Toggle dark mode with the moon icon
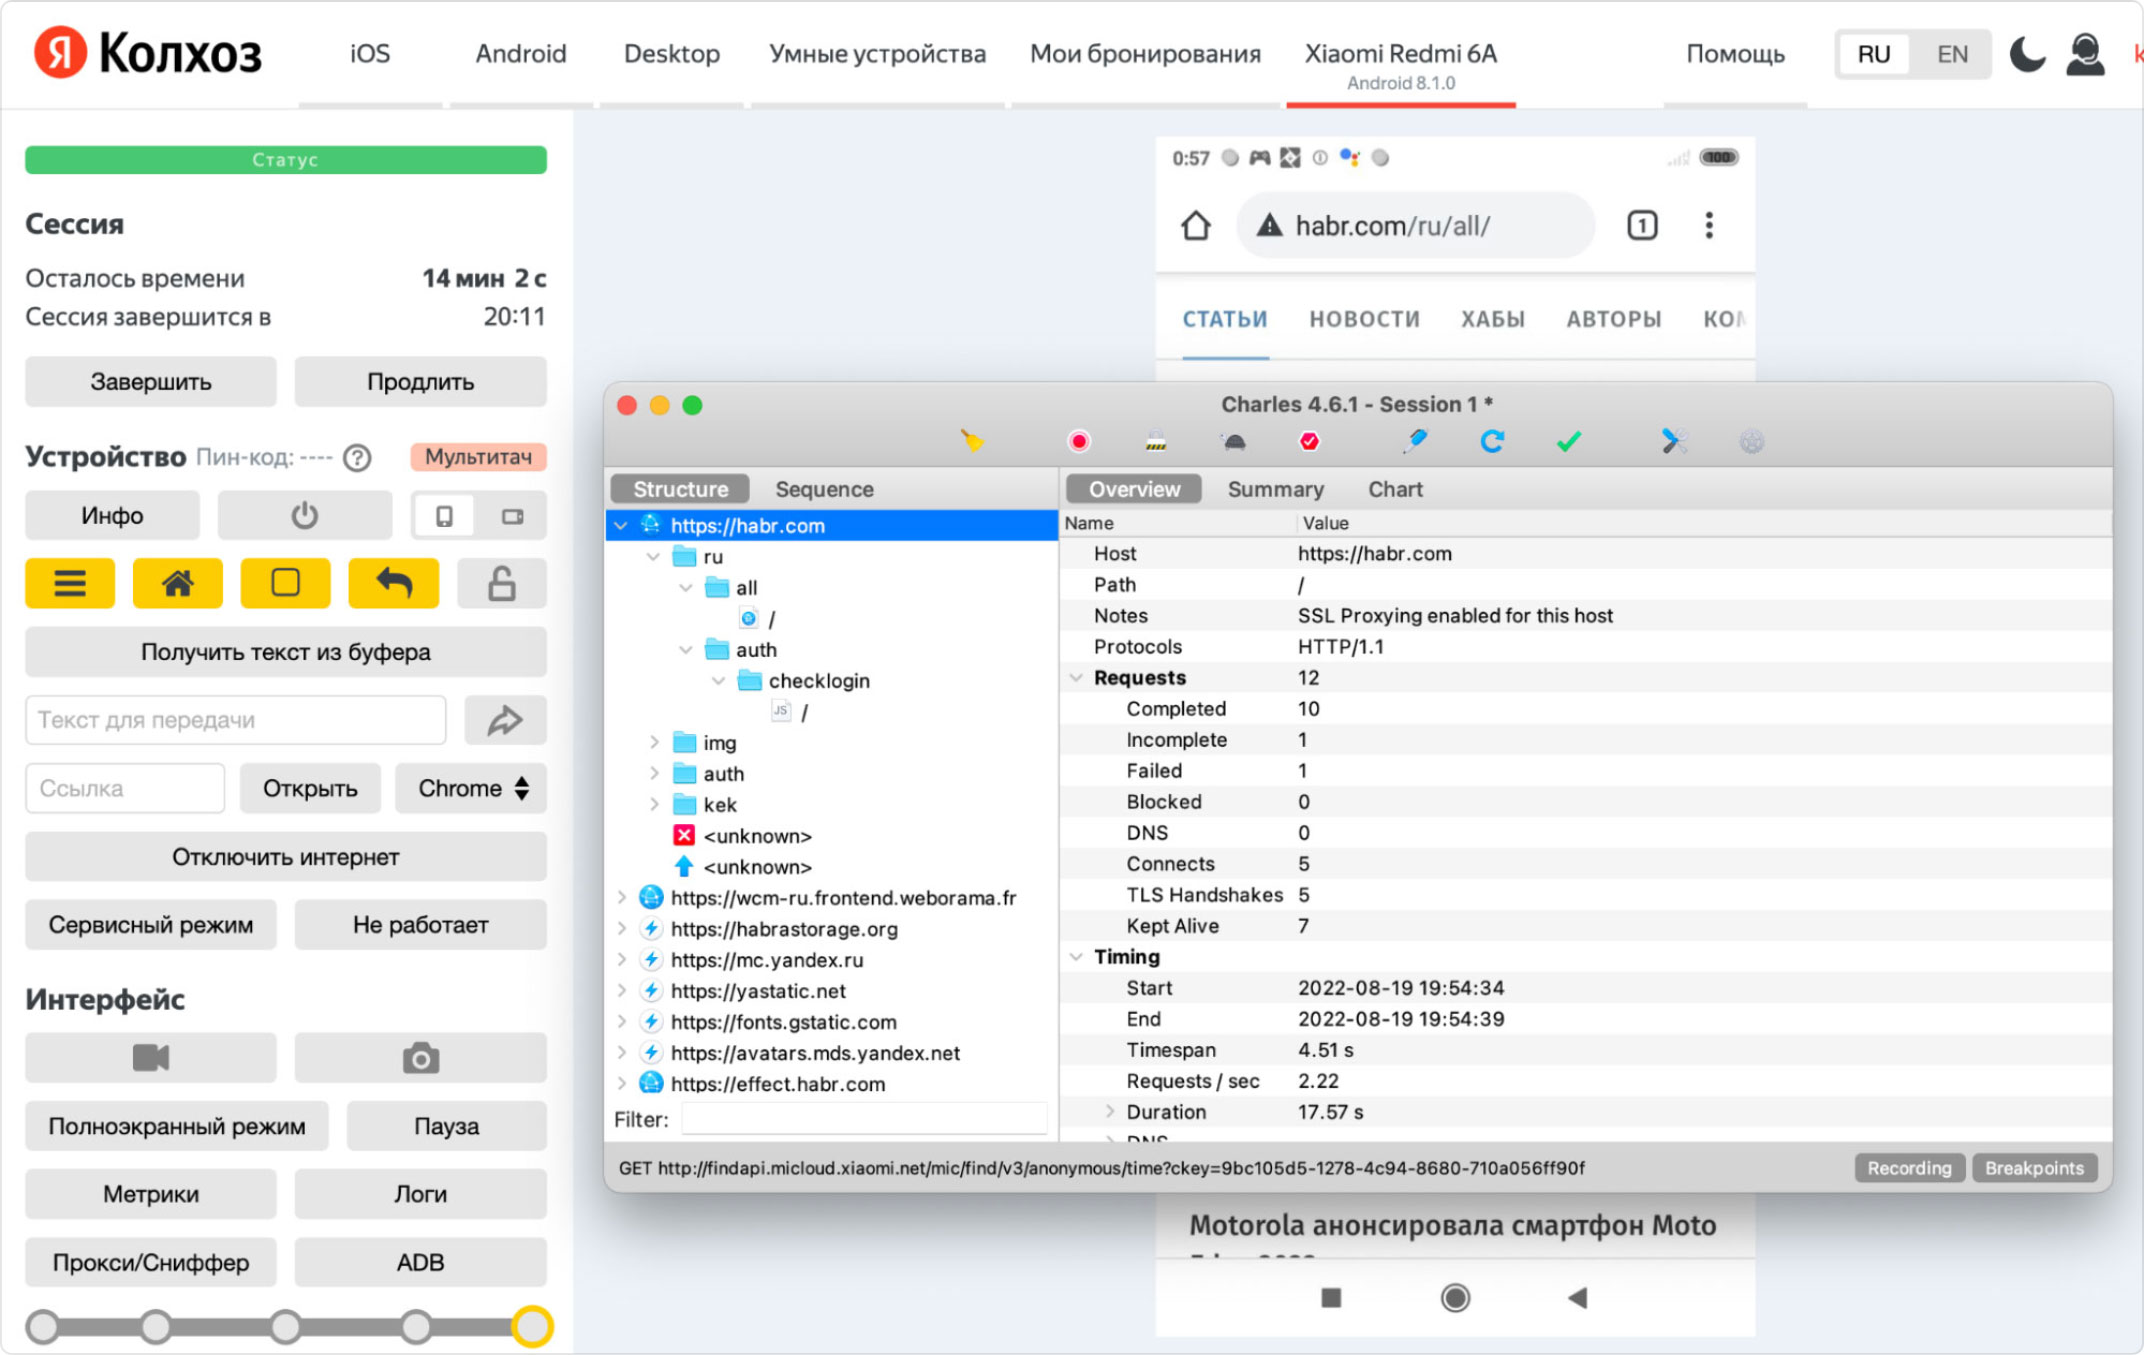Screen dimensions: 2144x1355 click(x=2027, y=54)
